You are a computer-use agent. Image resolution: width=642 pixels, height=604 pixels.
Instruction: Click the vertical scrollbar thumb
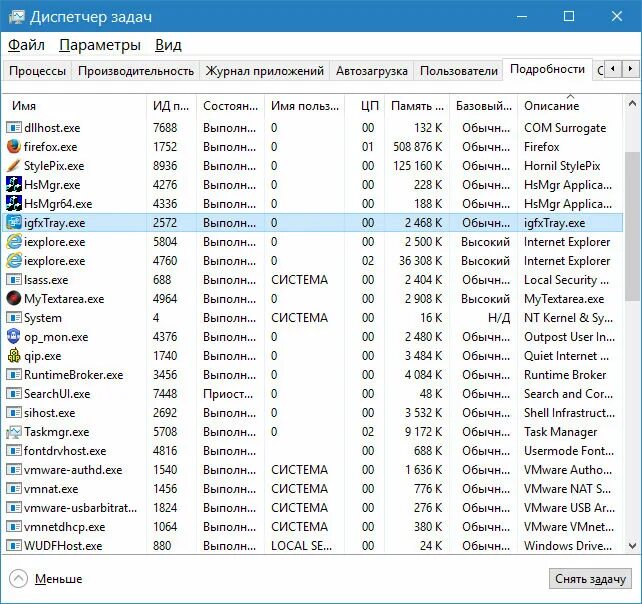click(632, 226)
